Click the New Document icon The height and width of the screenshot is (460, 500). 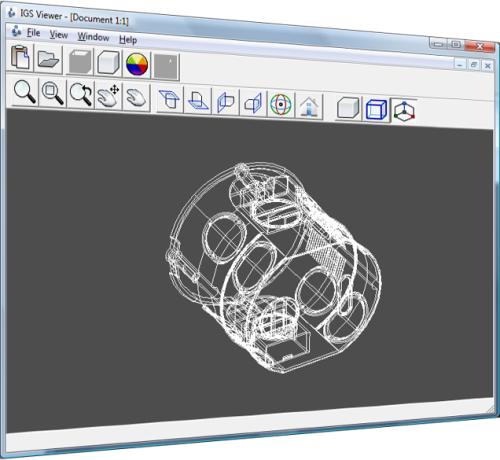coord(20,57)
